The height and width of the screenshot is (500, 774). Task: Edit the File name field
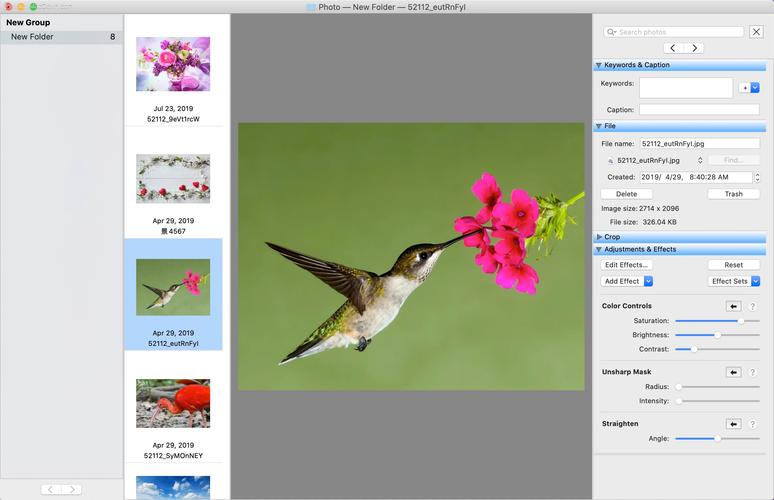pos(699,144)
